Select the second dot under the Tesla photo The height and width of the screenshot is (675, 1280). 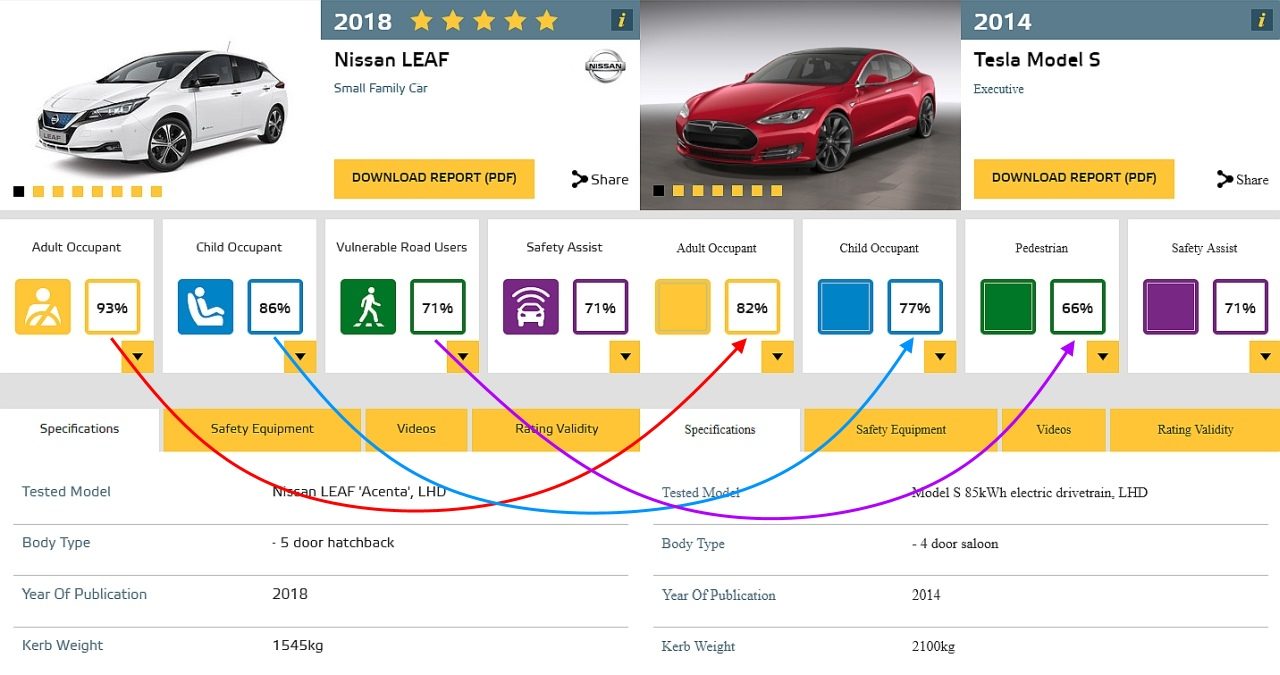(678, 190)
